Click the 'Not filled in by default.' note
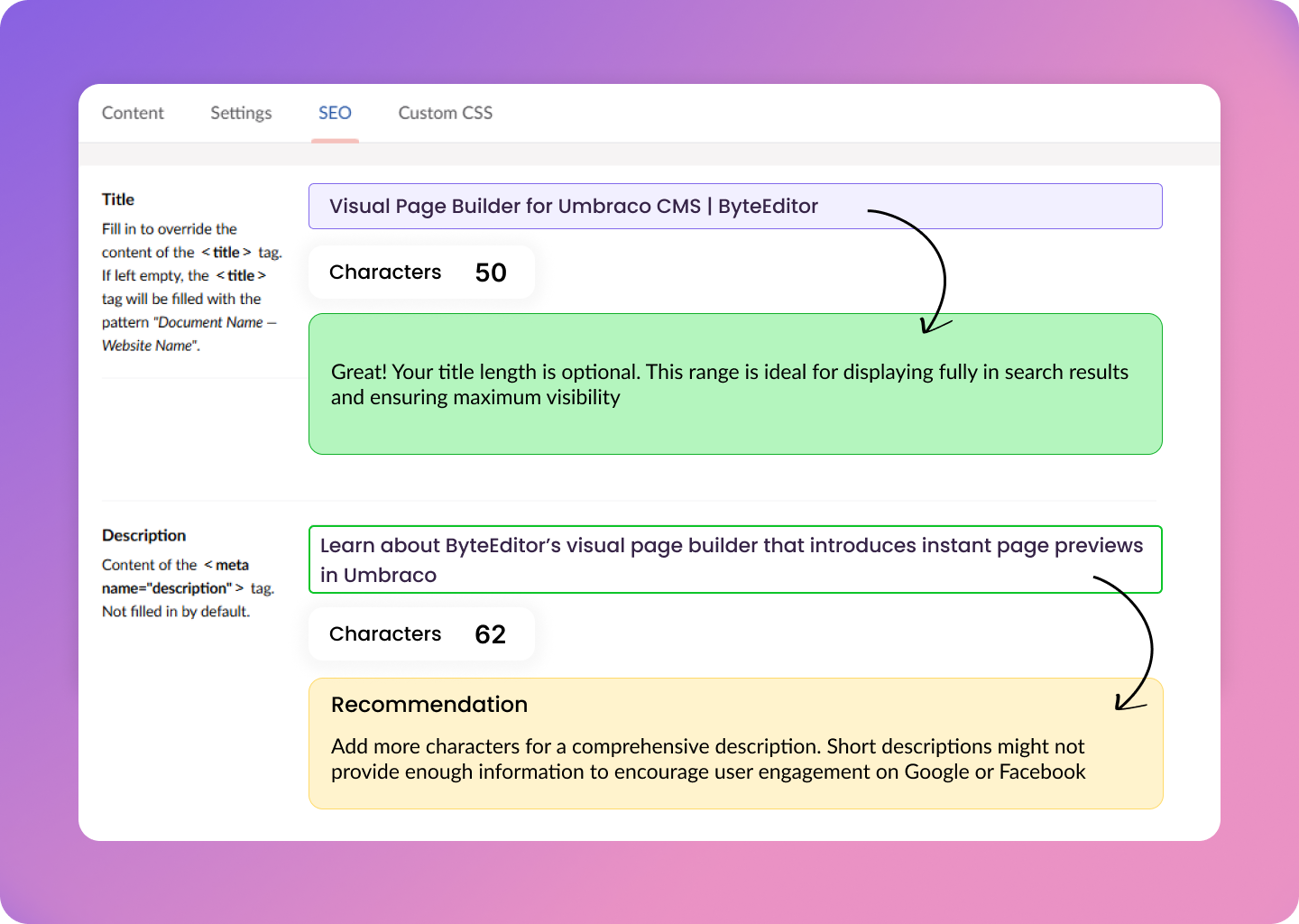This screenshot has height=924, width=1299. [175, 611]
